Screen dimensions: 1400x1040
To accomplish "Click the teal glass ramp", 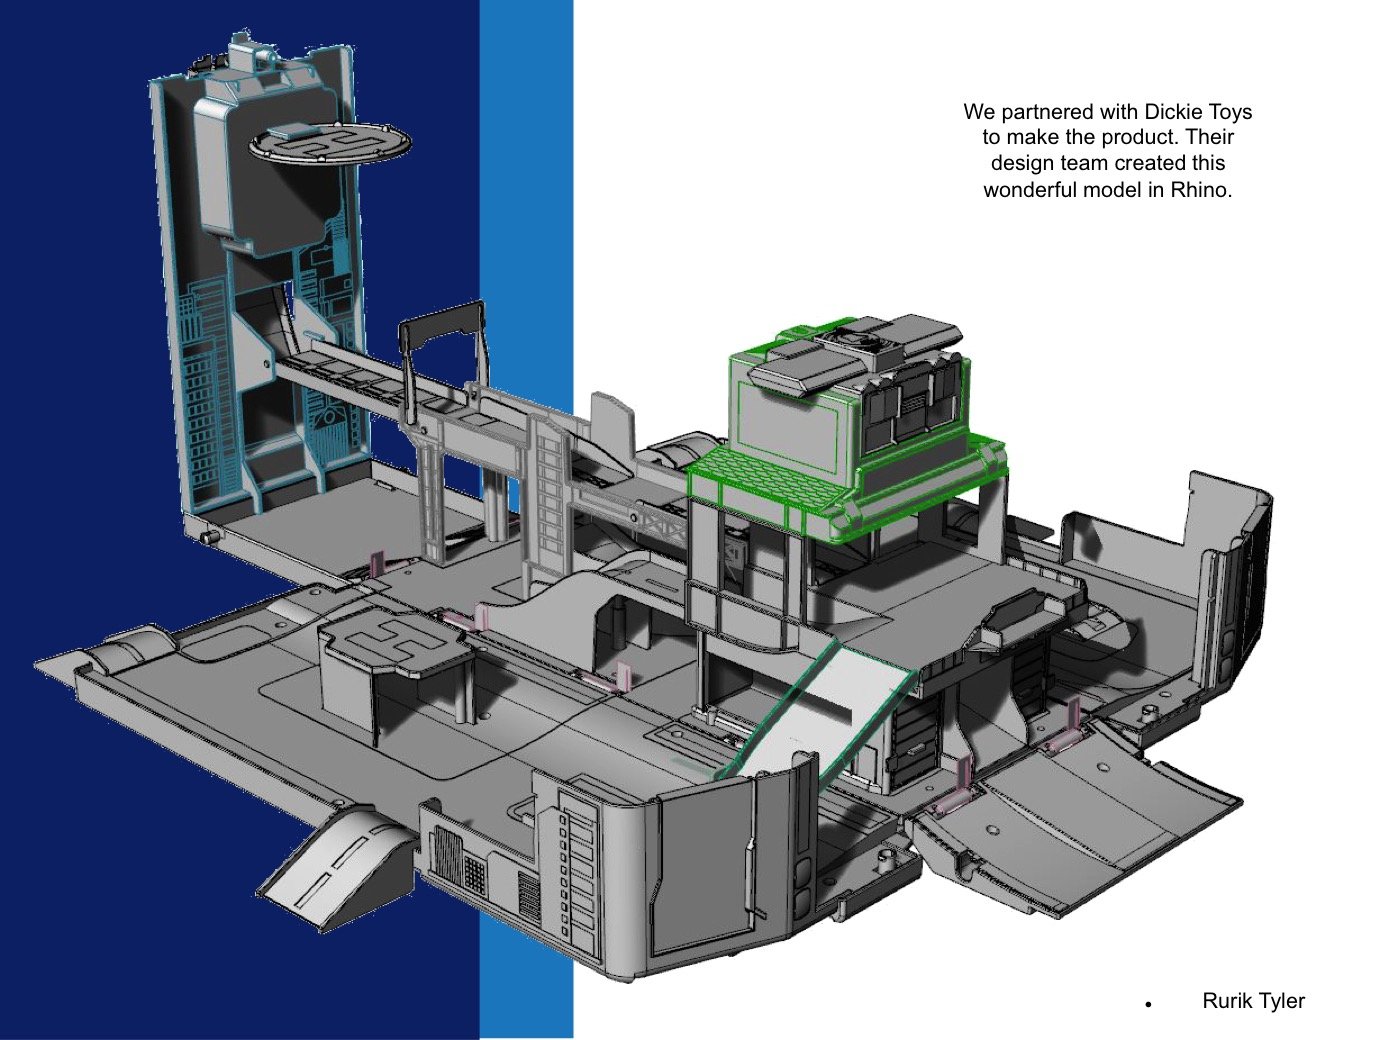I will tap(815, 712).
